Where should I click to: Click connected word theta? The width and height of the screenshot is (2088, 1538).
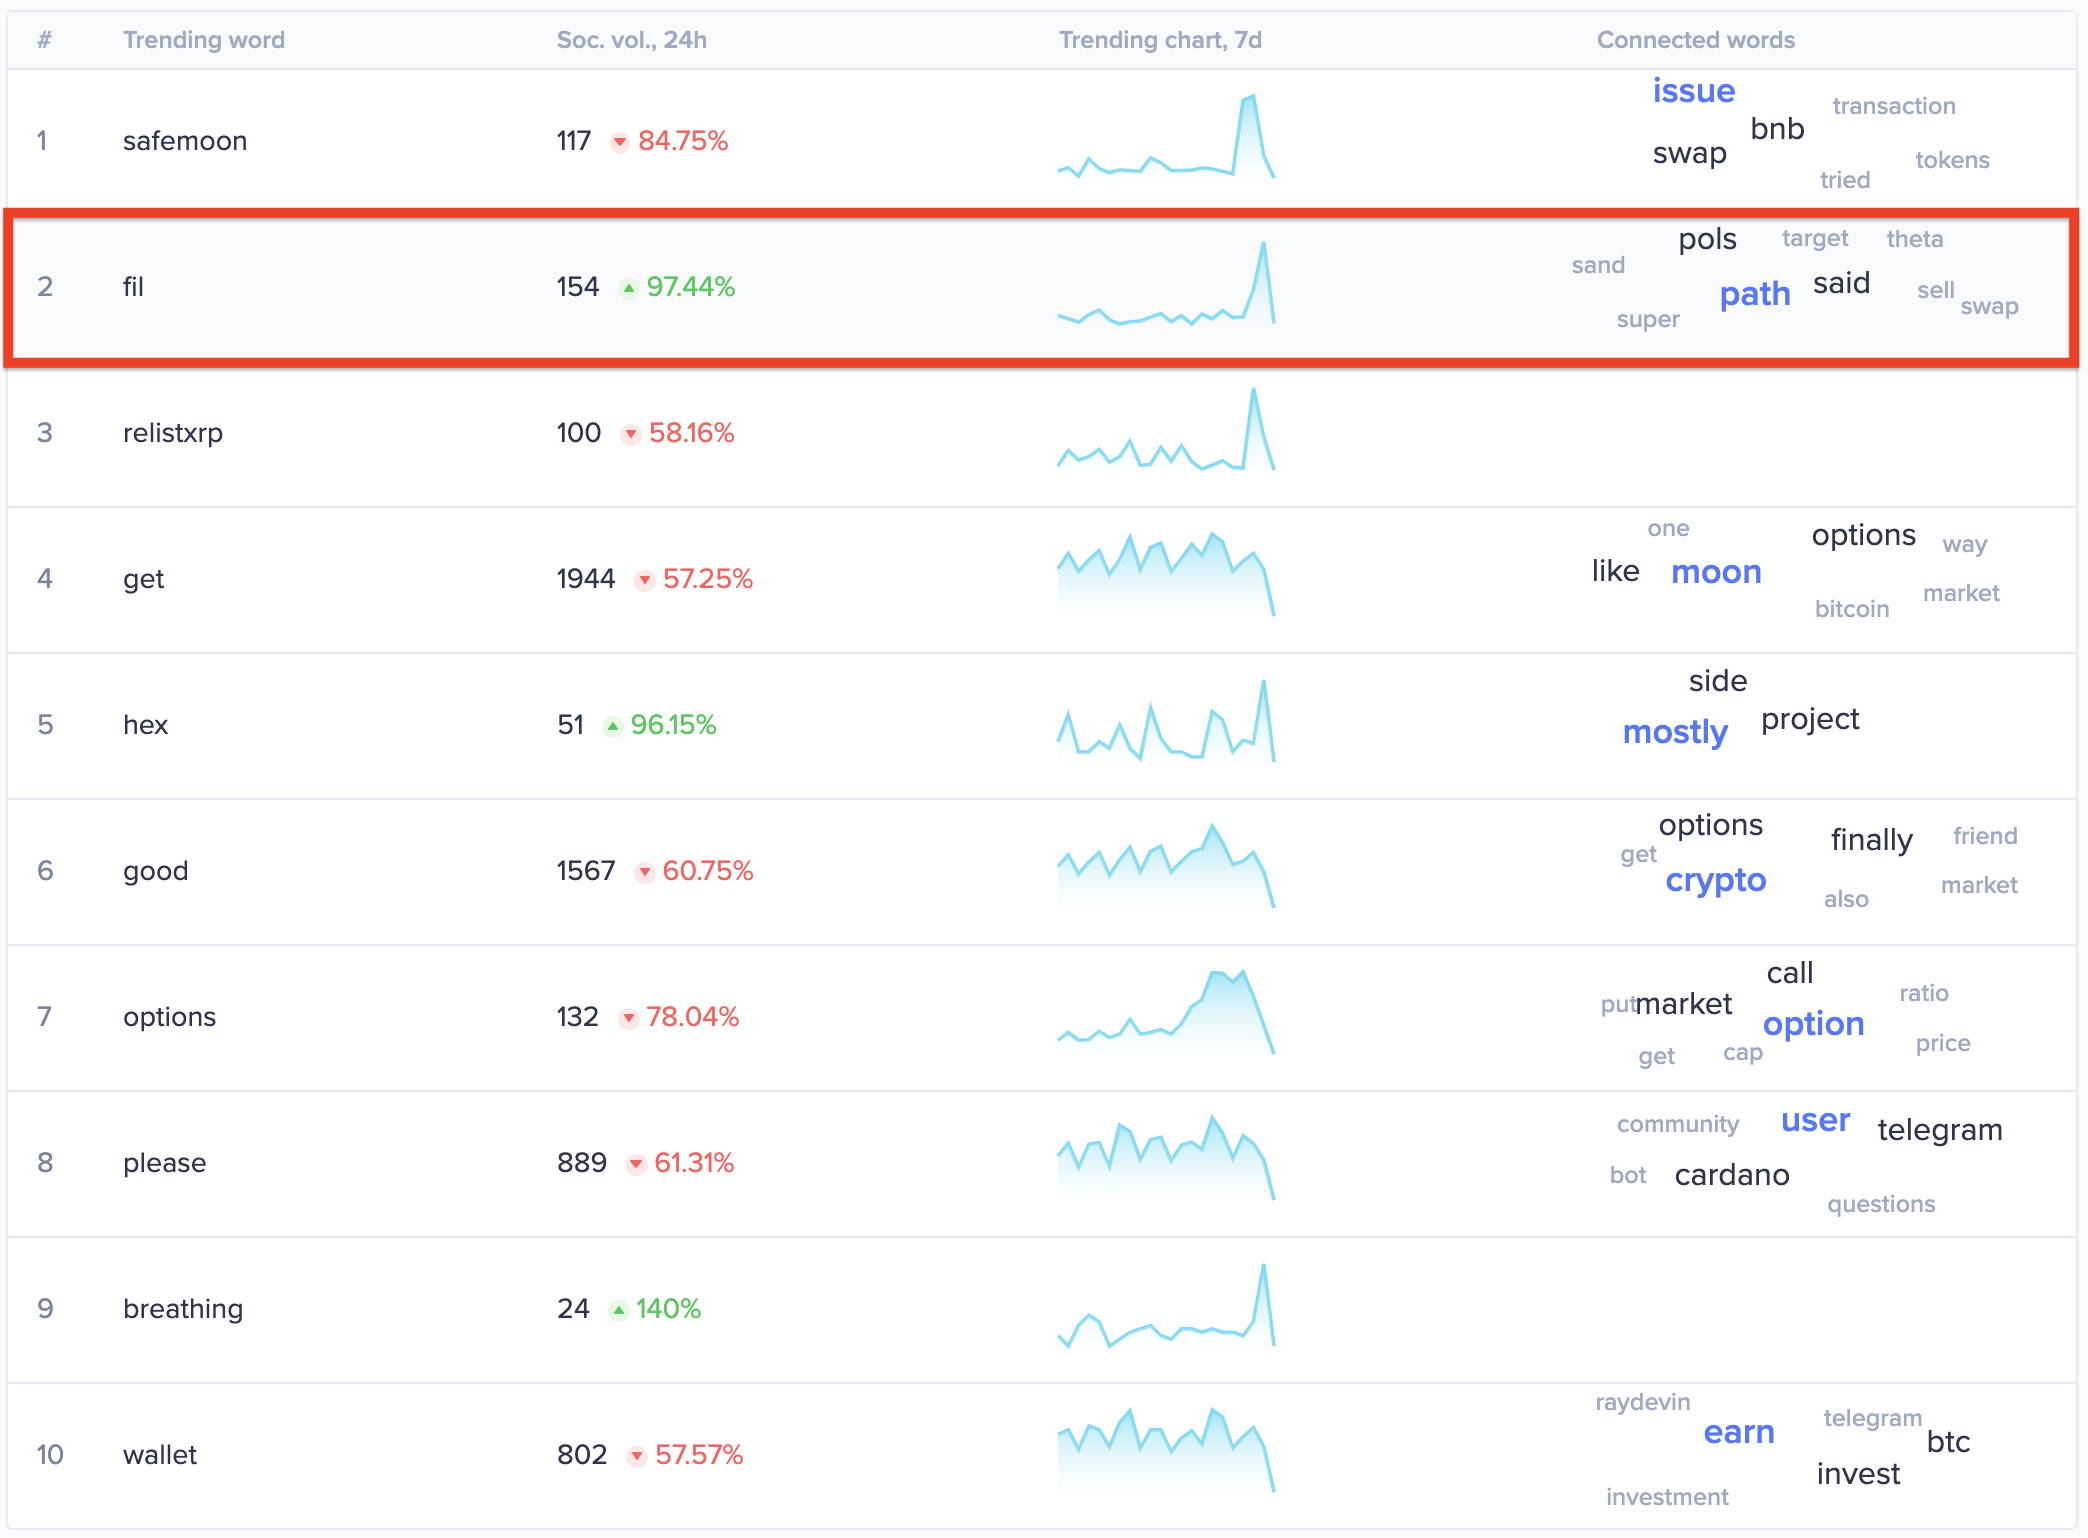[1915, 239]
